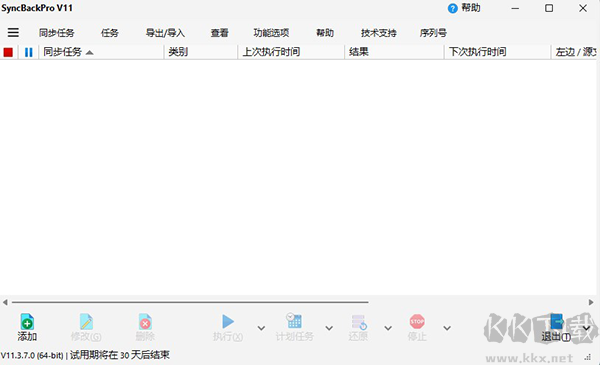This screenshot has width=600, height=365.
Task: Click the scrollbar left arrow
Action: tap(5, 302)
